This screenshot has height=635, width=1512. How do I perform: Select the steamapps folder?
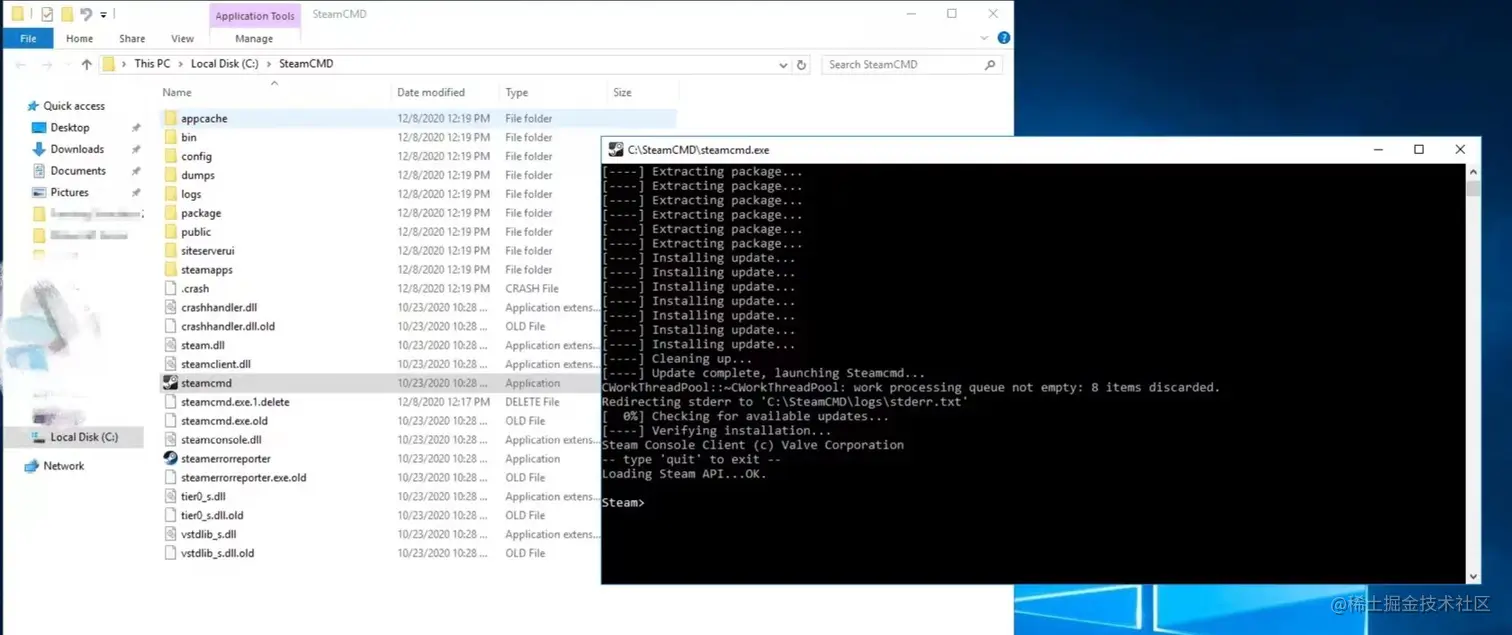tap(207, 270)
